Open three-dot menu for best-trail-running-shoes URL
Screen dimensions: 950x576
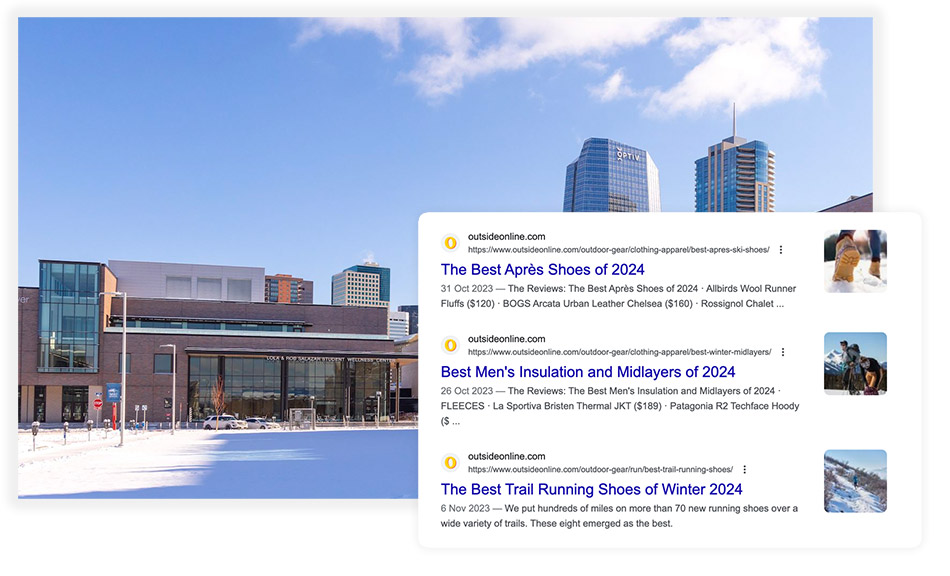pyautogui.click(x=745, y=469)
